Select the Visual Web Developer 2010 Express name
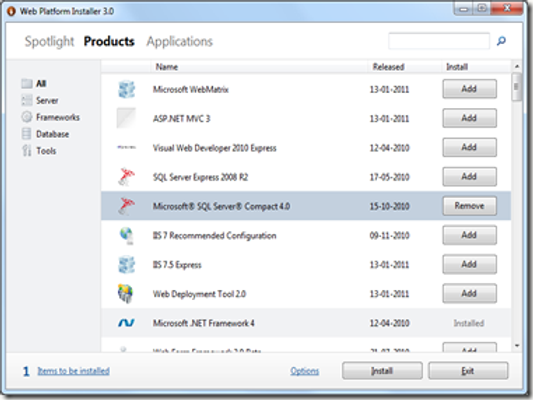This screenshot has height=400, width=533. click(214, 148)
